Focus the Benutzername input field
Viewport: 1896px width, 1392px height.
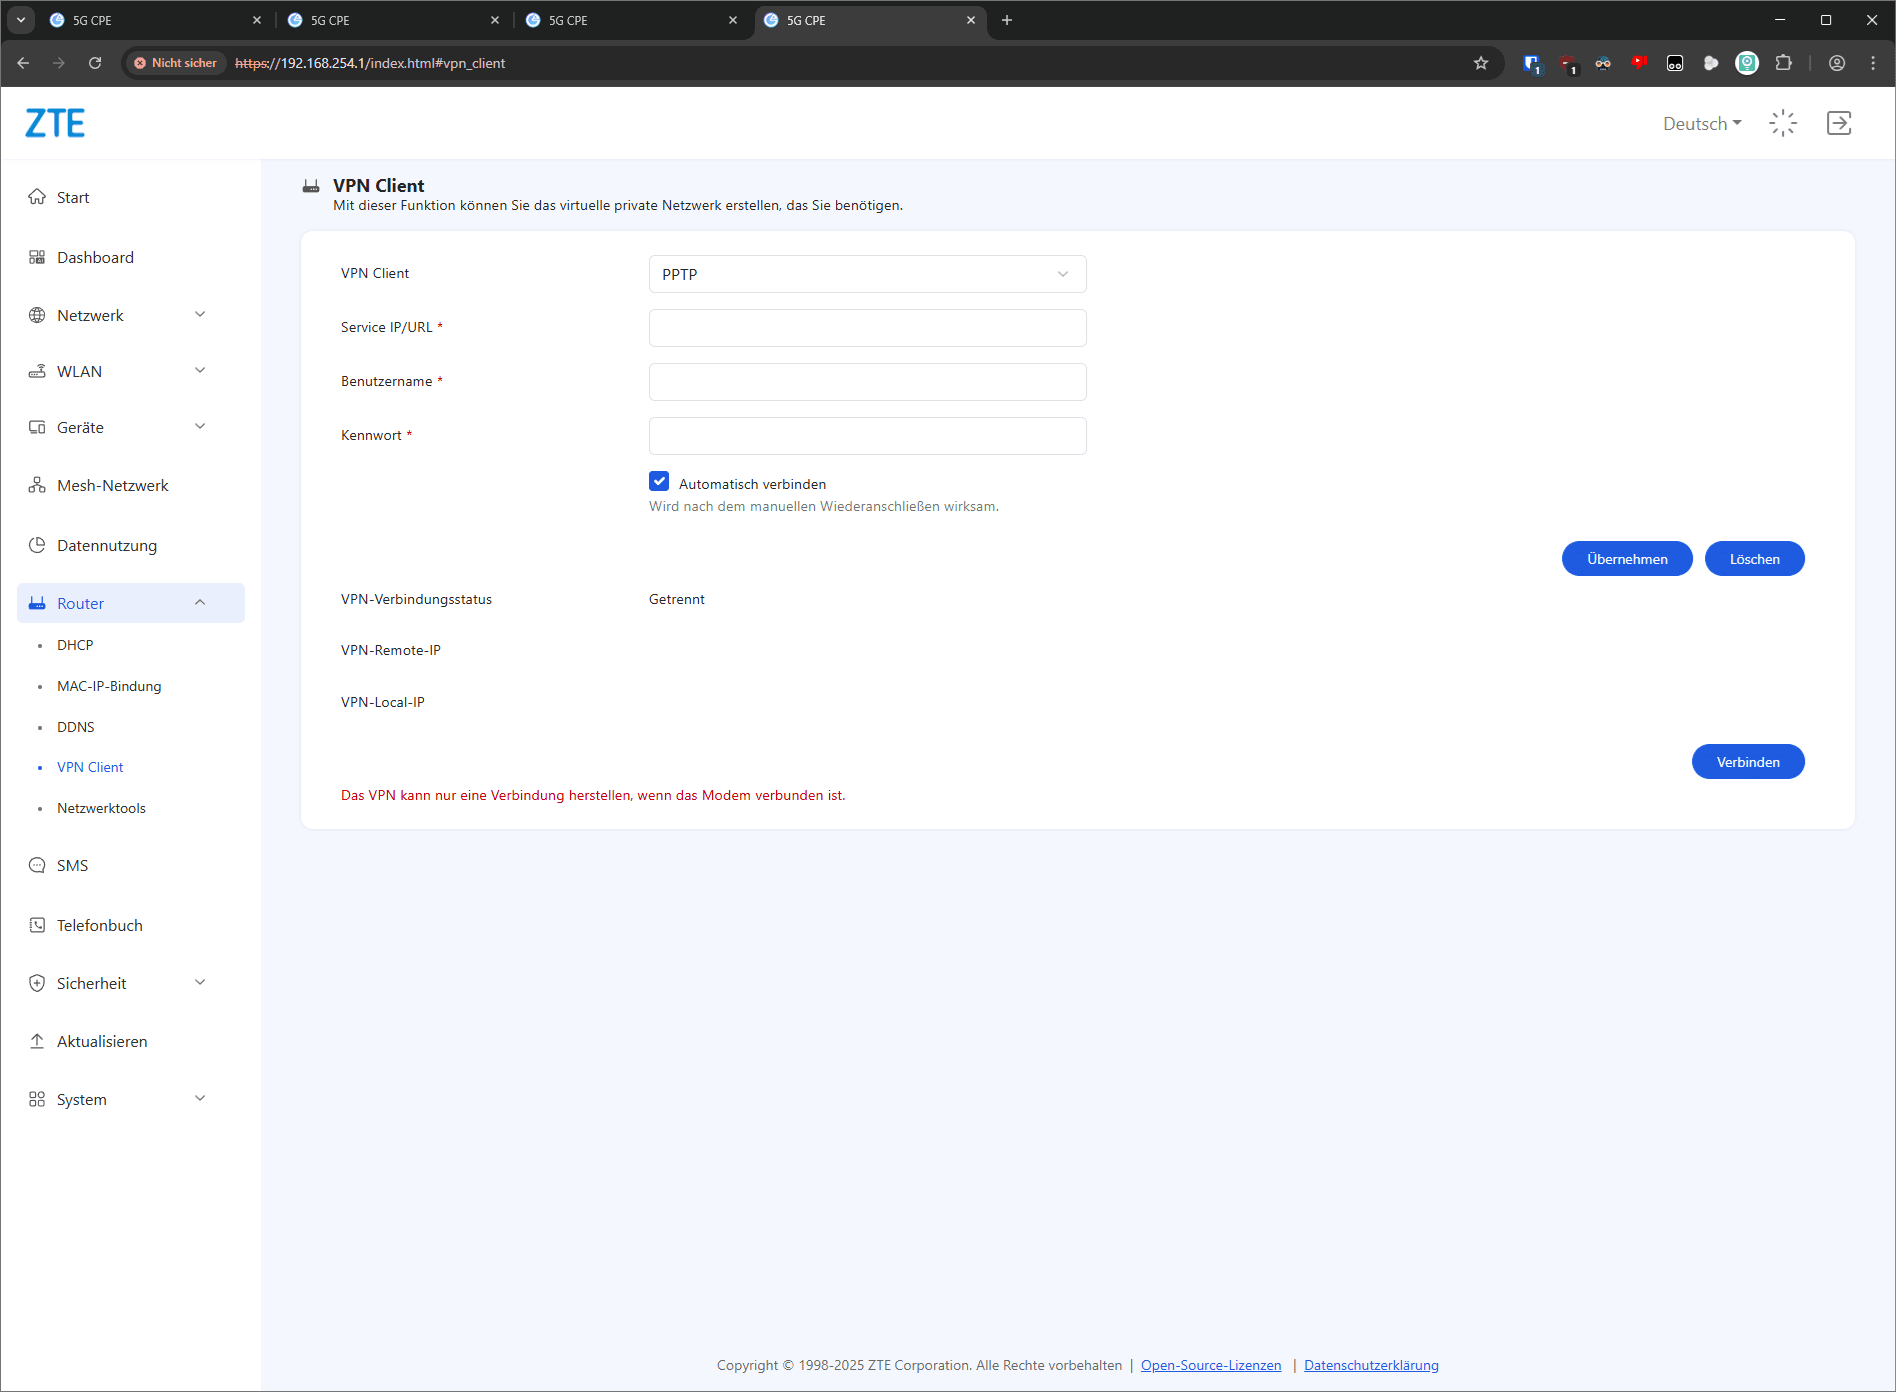point(868,382)
